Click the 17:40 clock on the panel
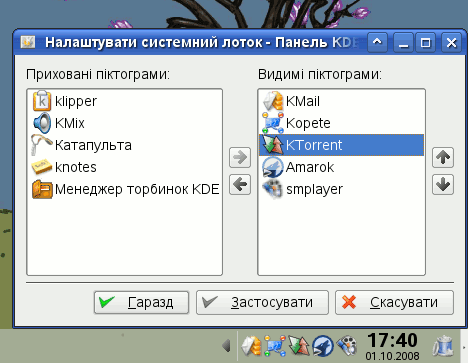The image size is (468, 363). [x=392, y=340]
